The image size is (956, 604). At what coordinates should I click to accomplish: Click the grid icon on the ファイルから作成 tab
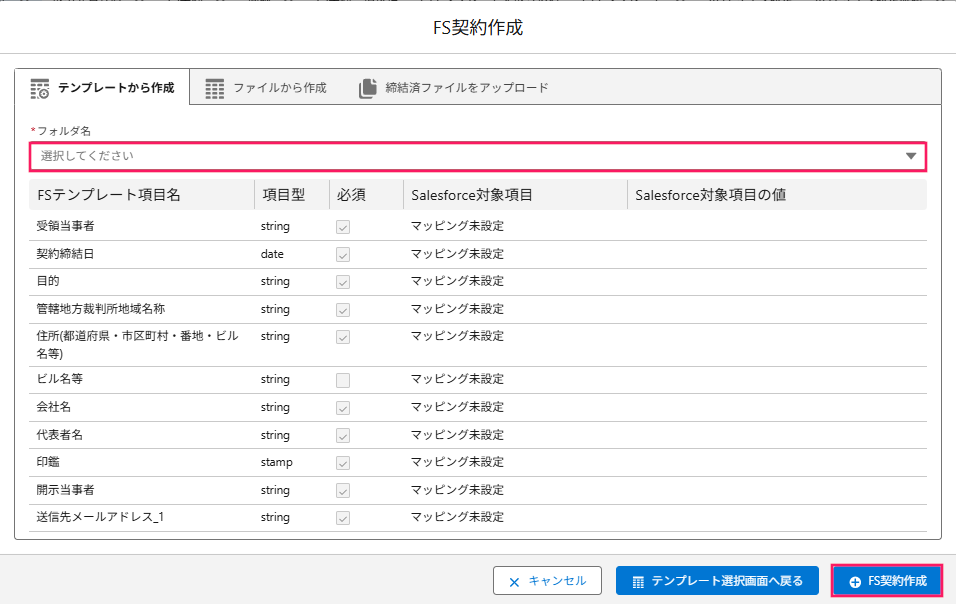(215, 88)
